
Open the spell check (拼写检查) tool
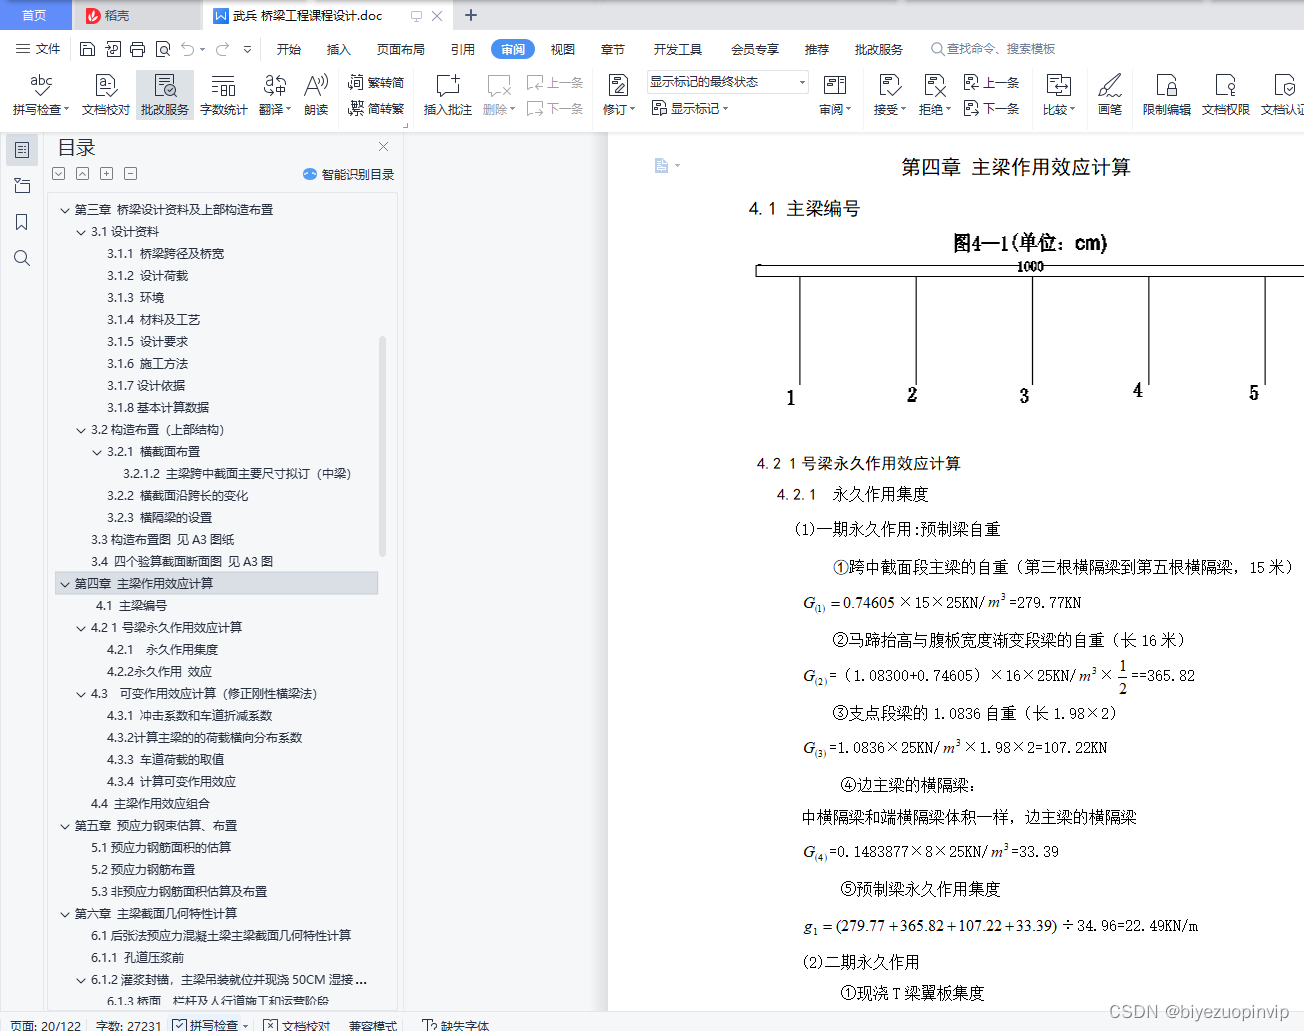[40, 95]
